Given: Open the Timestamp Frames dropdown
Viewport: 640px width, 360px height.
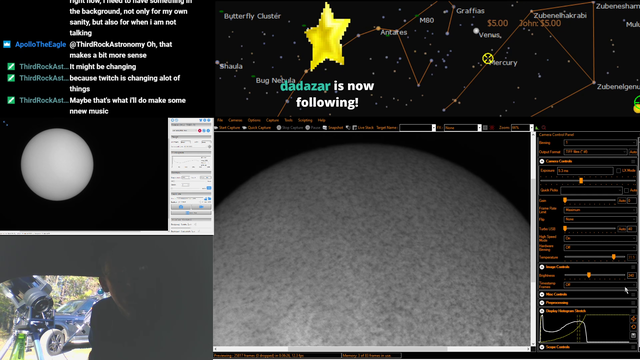Looking at the screenshot, I should click(x=600, y=284).
